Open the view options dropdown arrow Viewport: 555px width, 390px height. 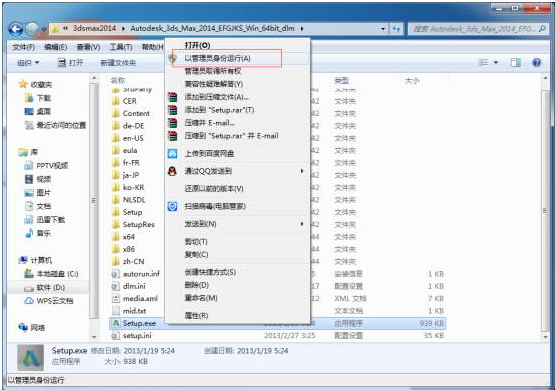[x=496, y=63]
